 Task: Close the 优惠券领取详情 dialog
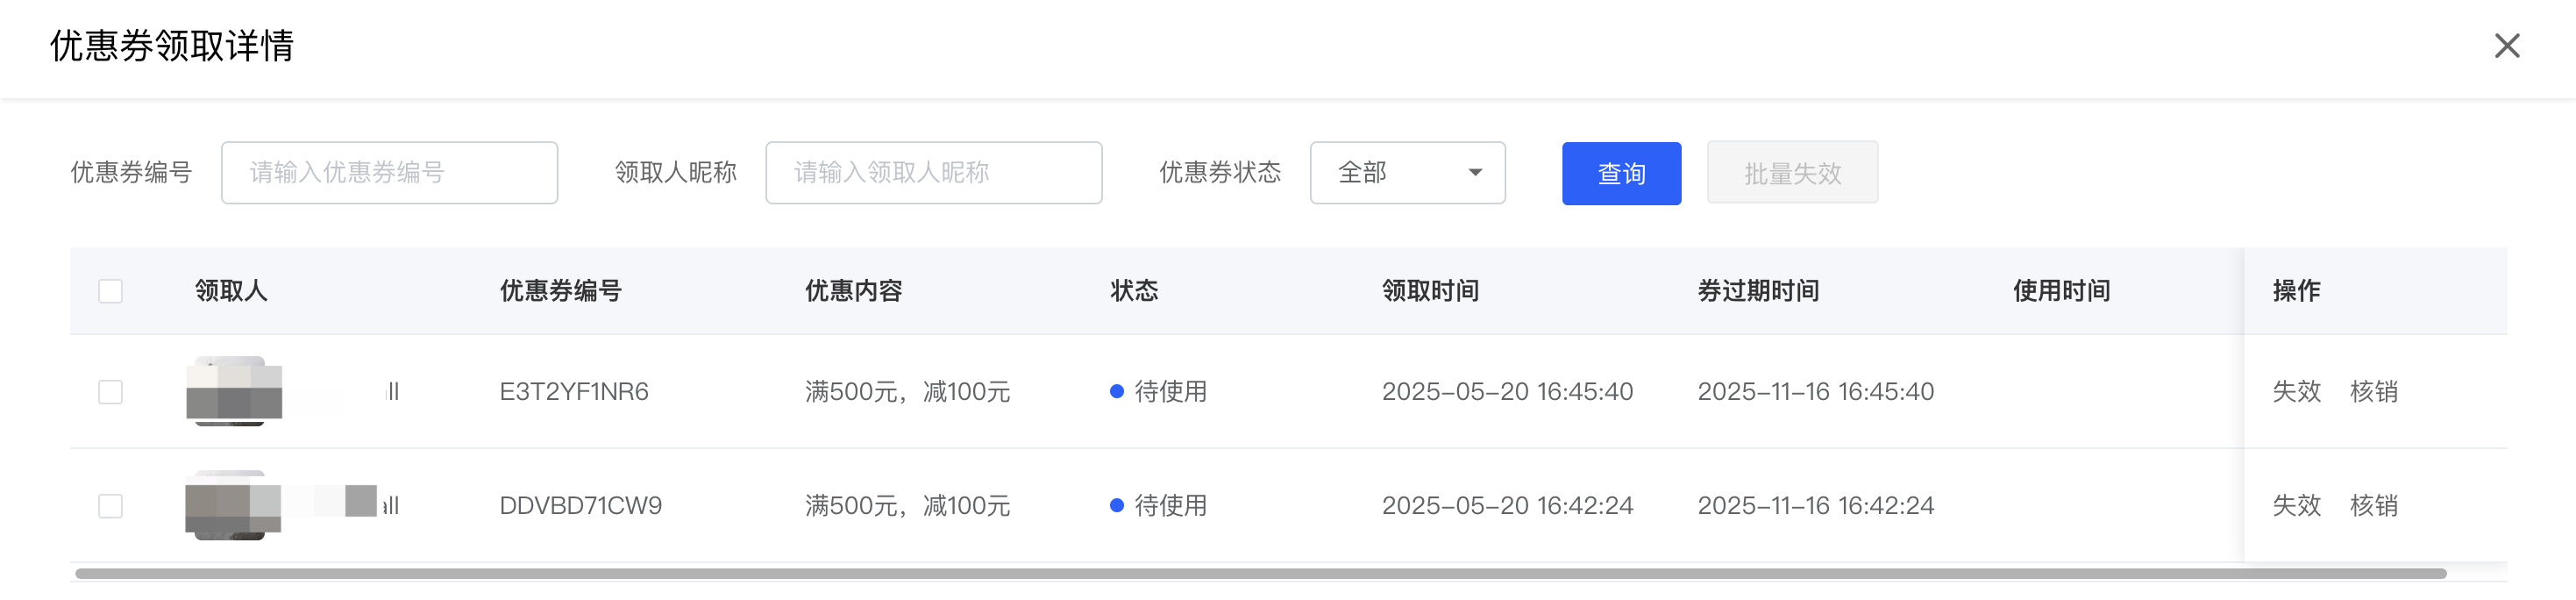[2506, 46]
